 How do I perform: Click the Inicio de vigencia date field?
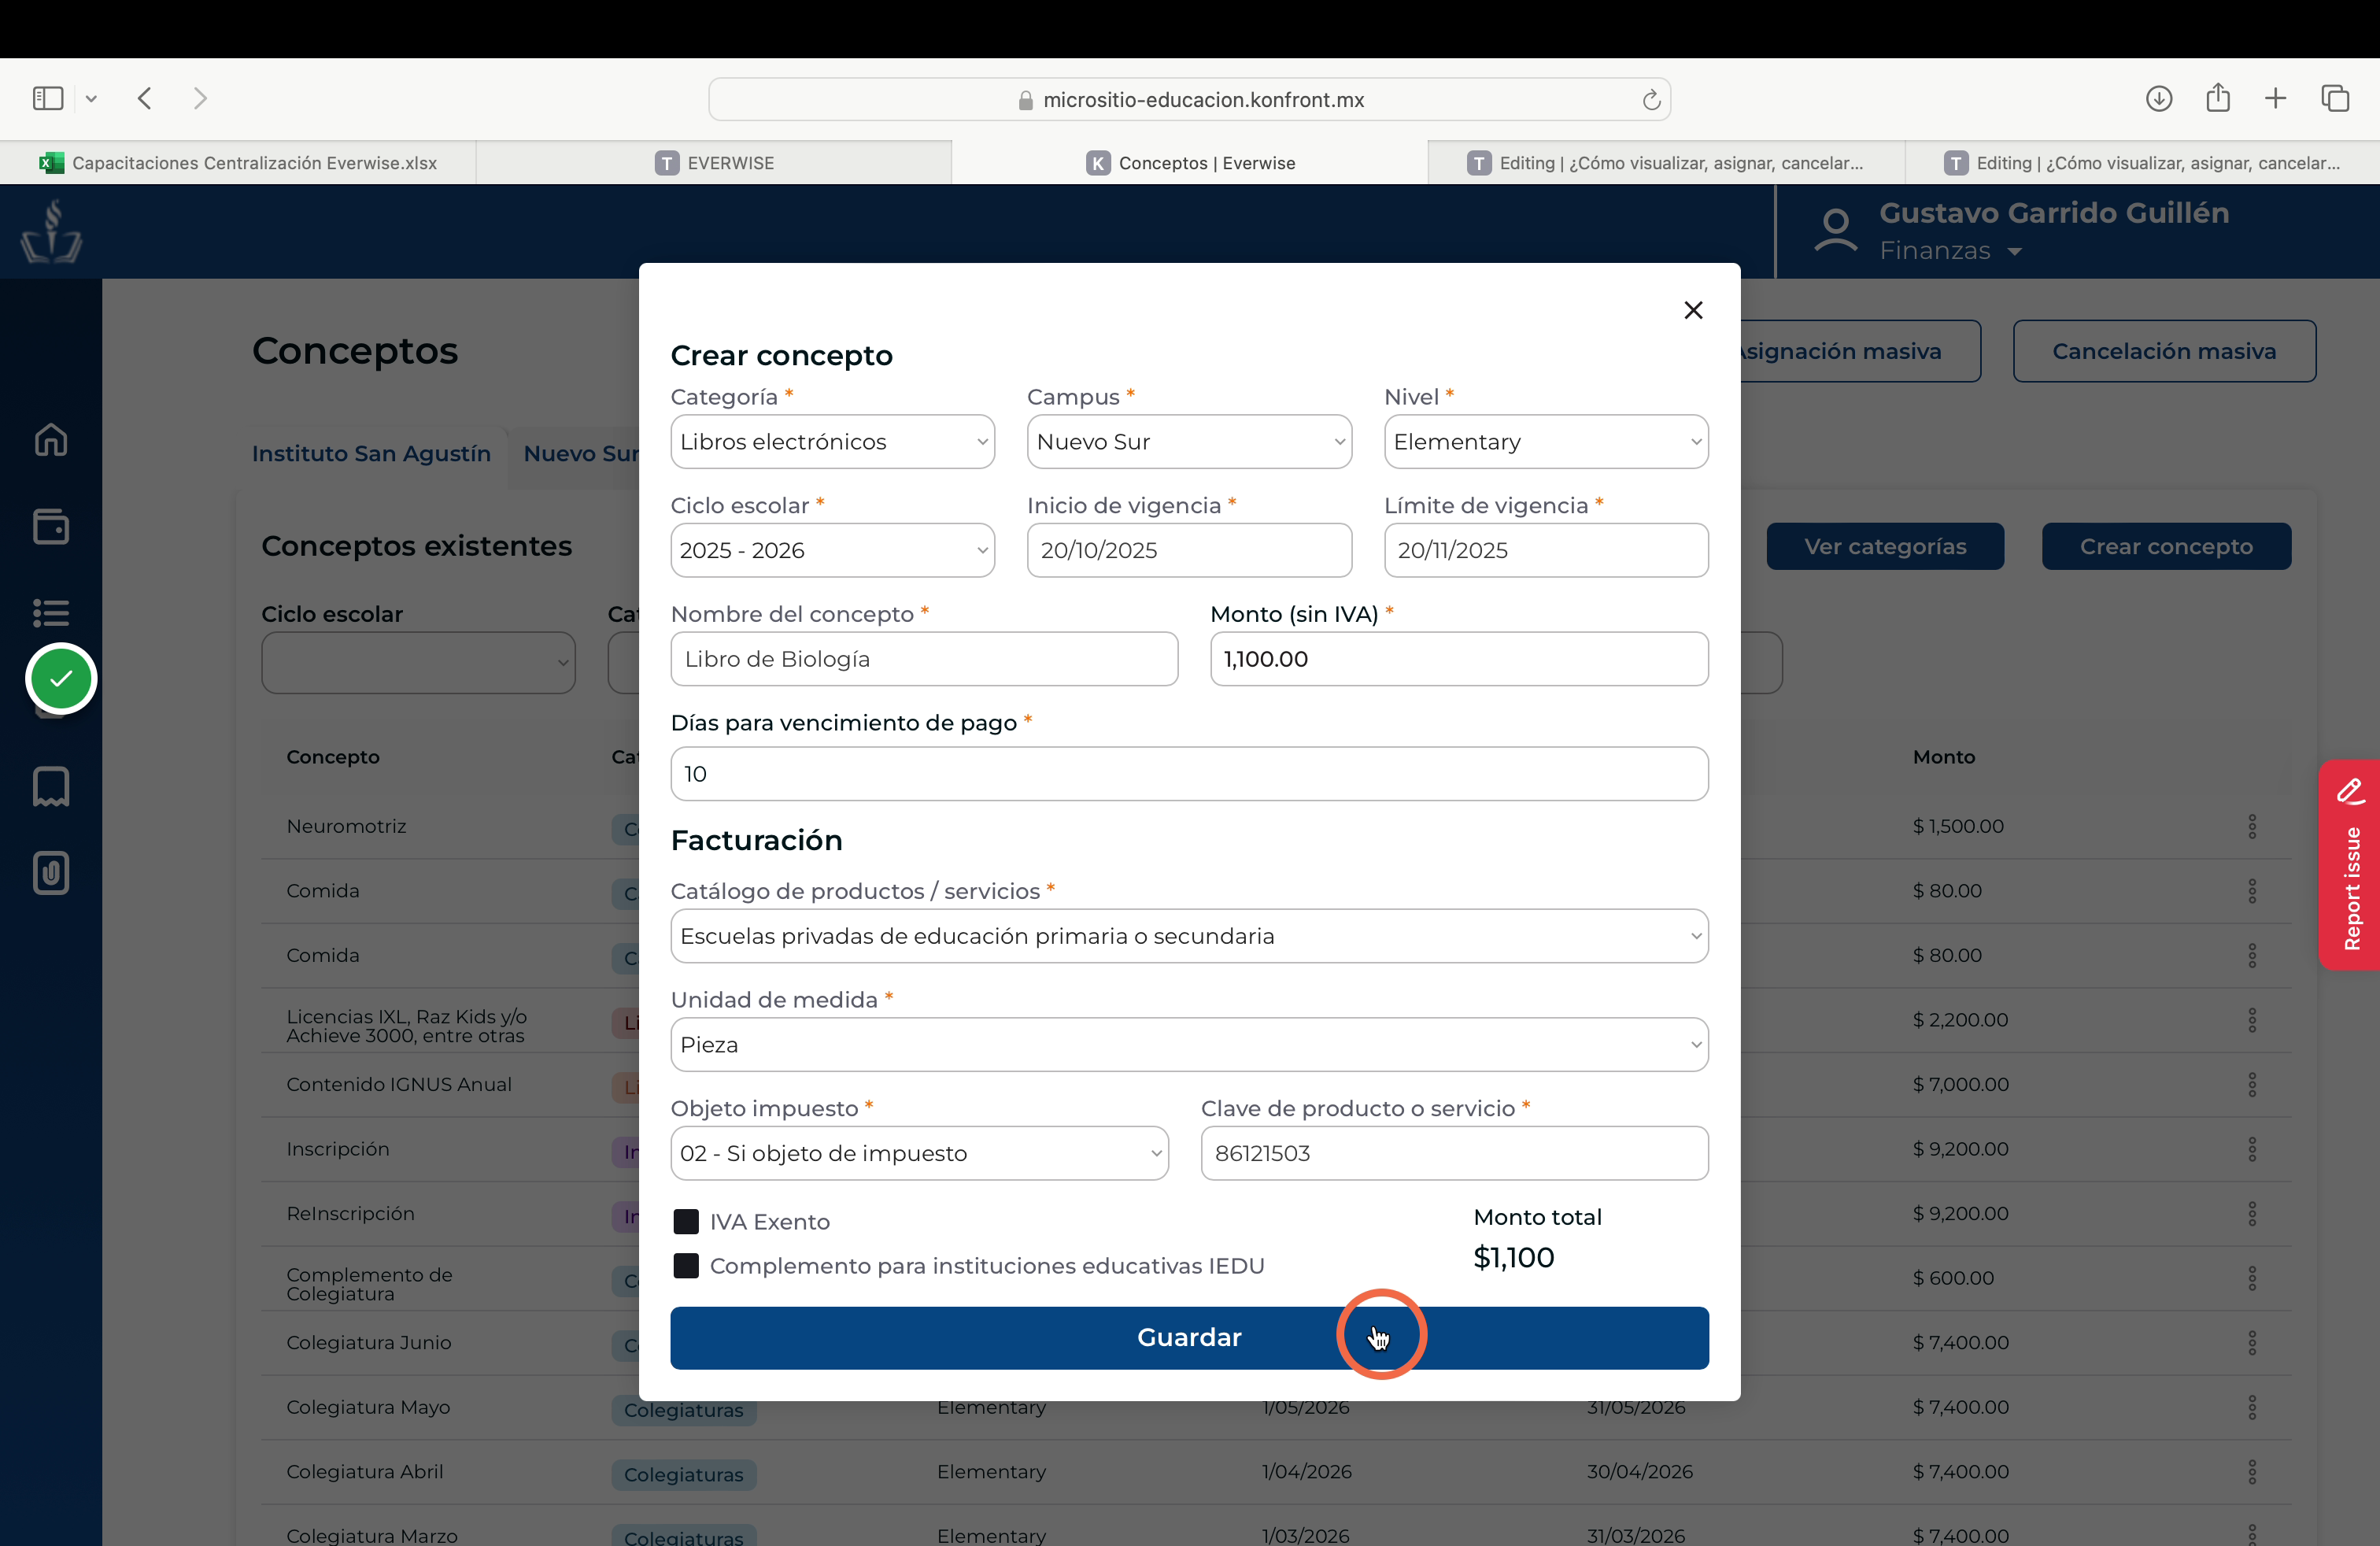[1189, 550]
